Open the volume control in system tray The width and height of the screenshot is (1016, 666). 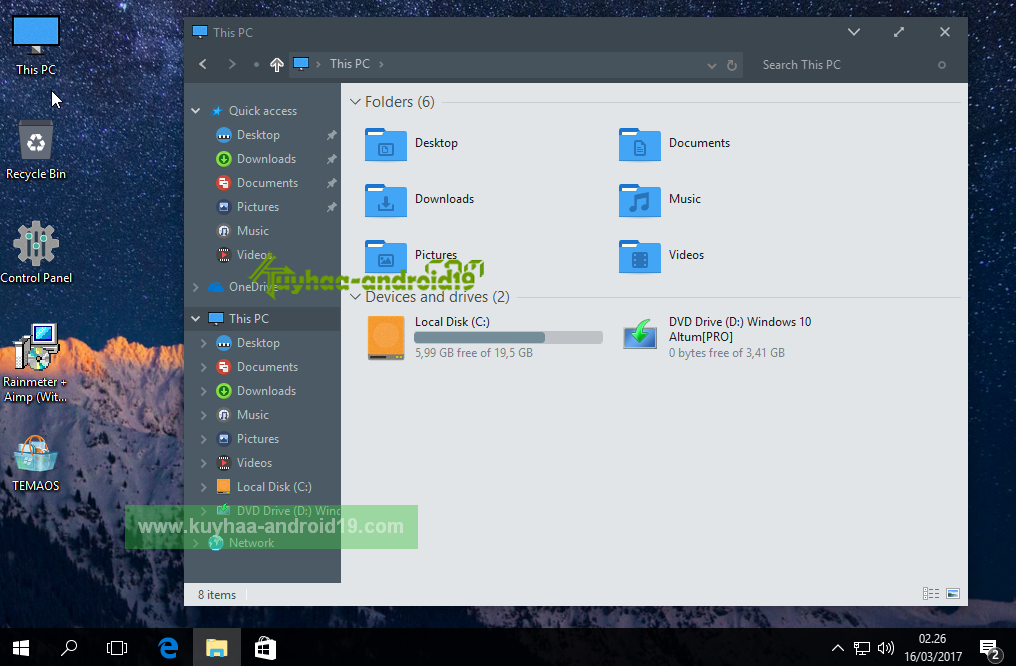[886, 648]
